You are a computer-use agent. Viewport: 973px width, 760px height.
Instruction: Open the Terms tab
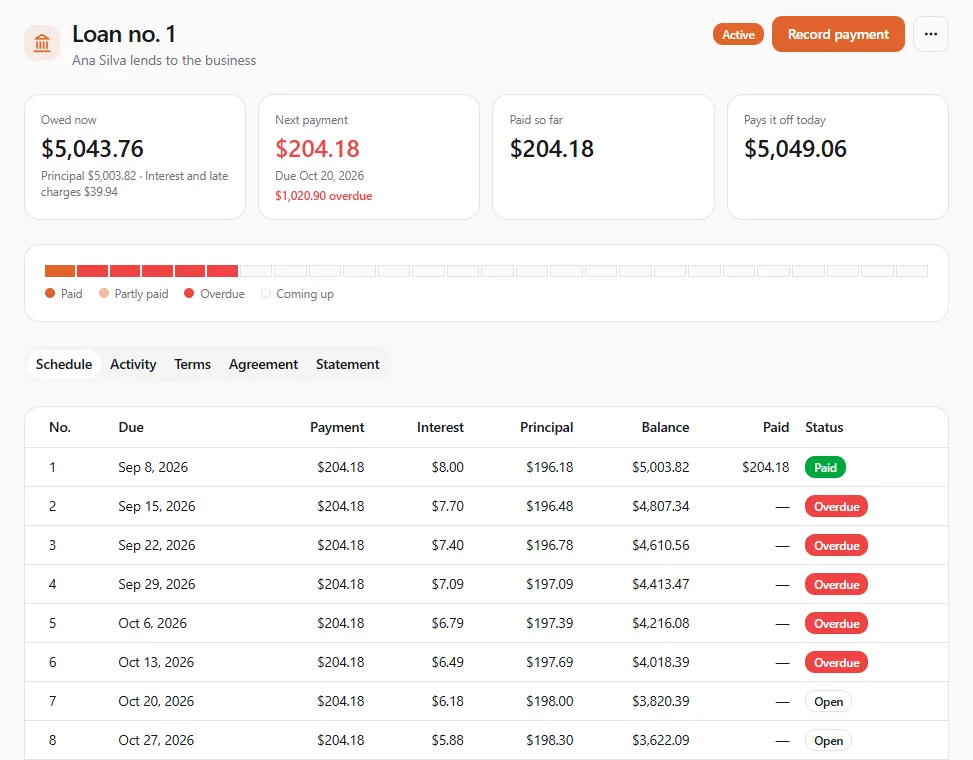coord(192,364)
